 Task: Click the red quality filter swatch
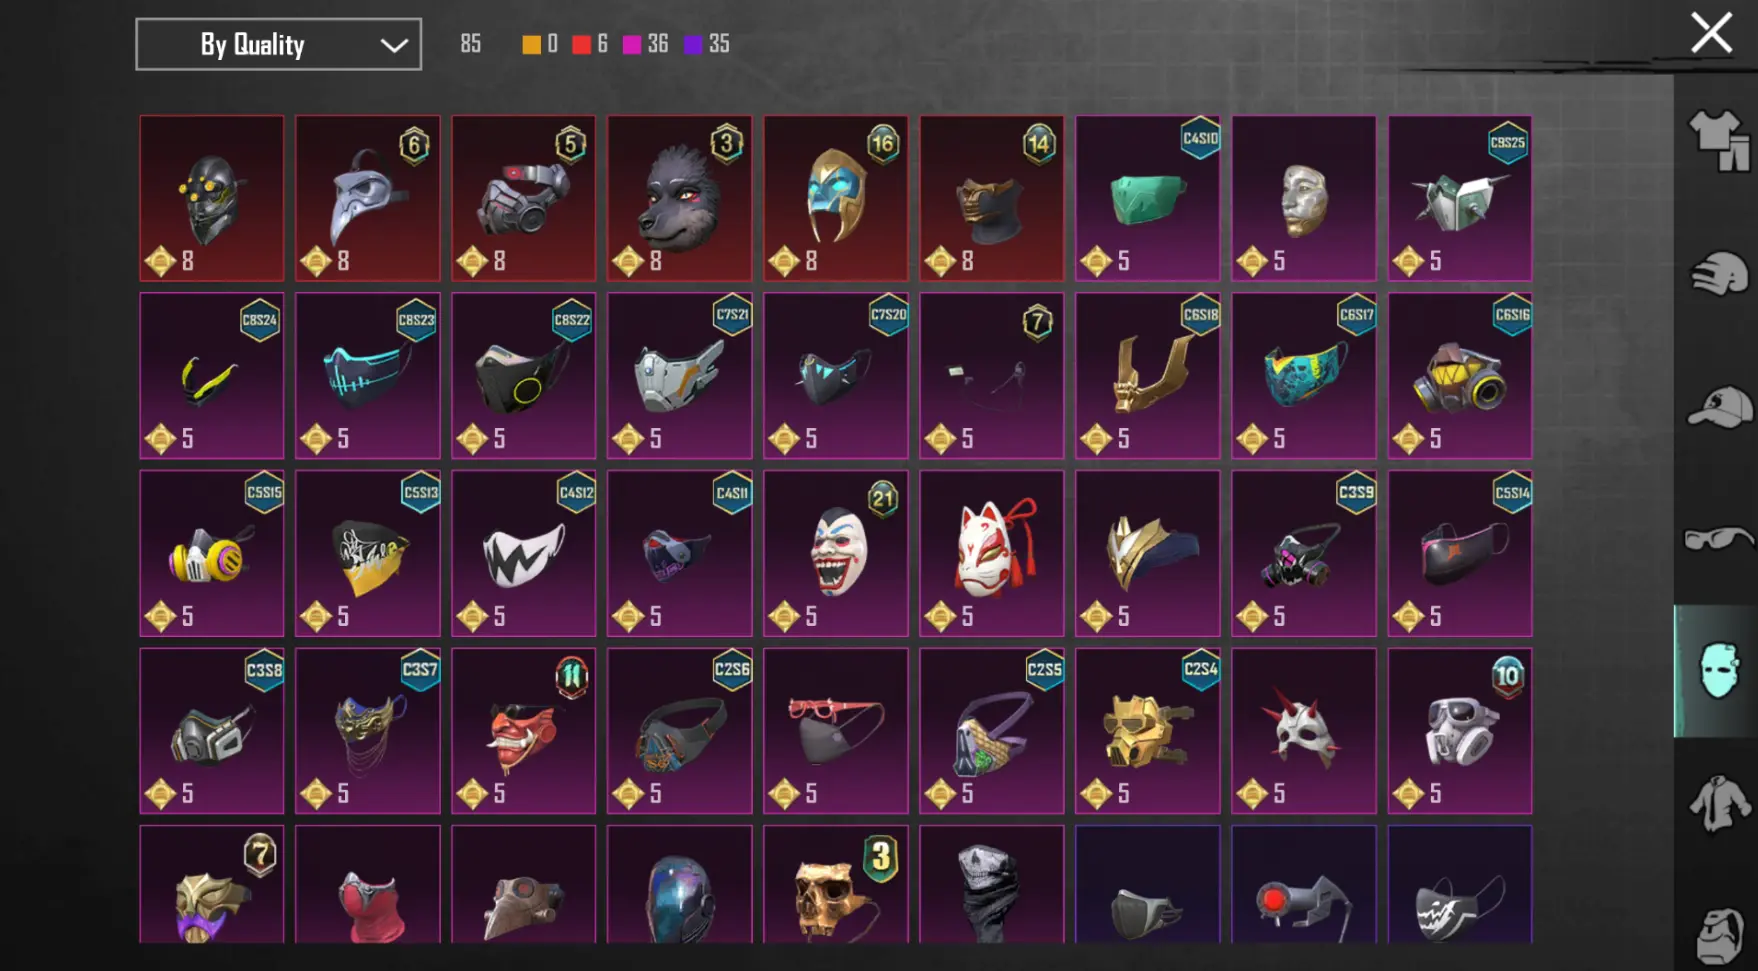pyautogui.click(x=581, y=44)
